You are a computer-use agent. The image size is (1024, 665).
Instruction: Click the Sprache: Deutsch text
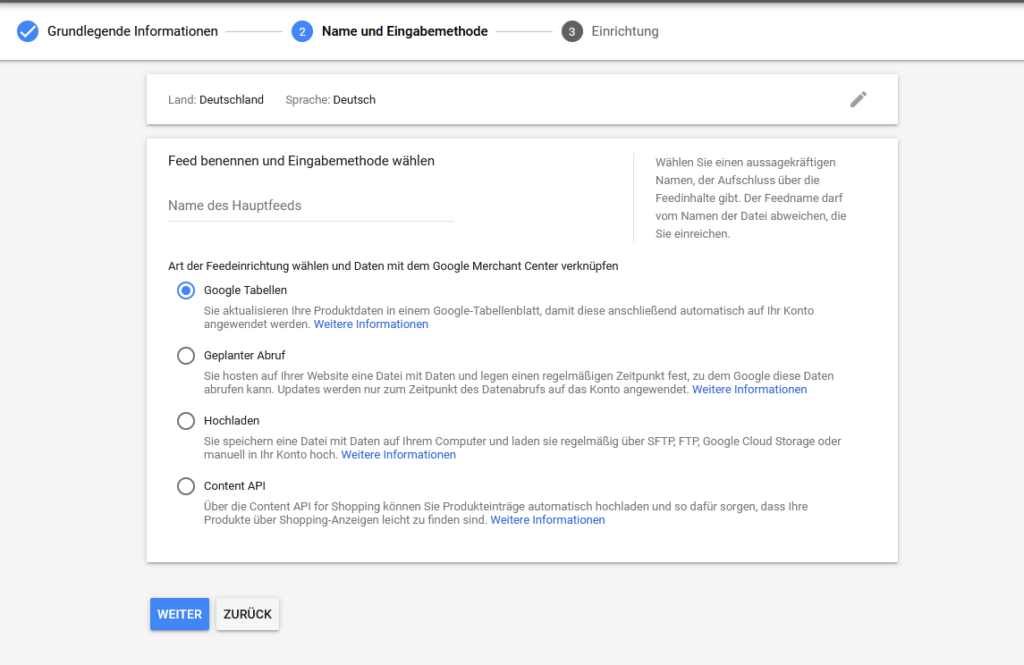tap(330, 100)
